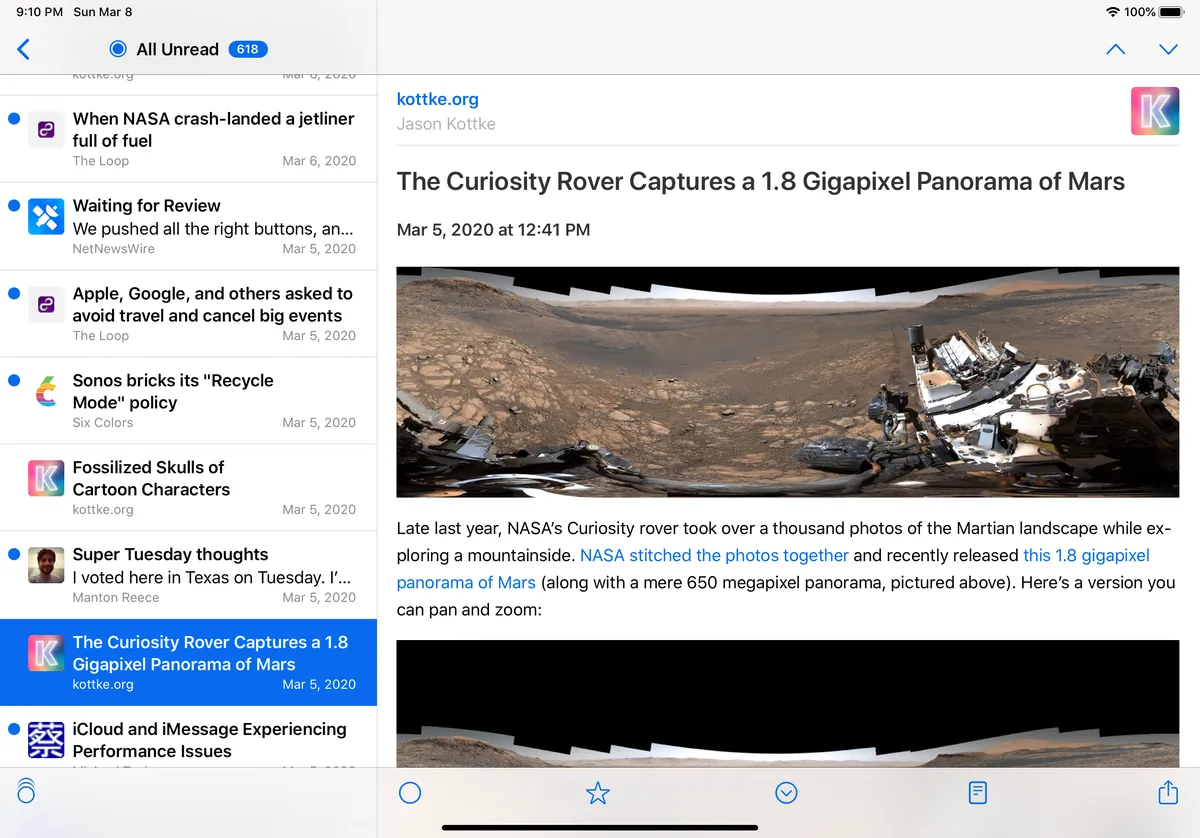
Task: Jump to the next article with down chevron
Action: pyautogui.click(x=1167, y=49)
